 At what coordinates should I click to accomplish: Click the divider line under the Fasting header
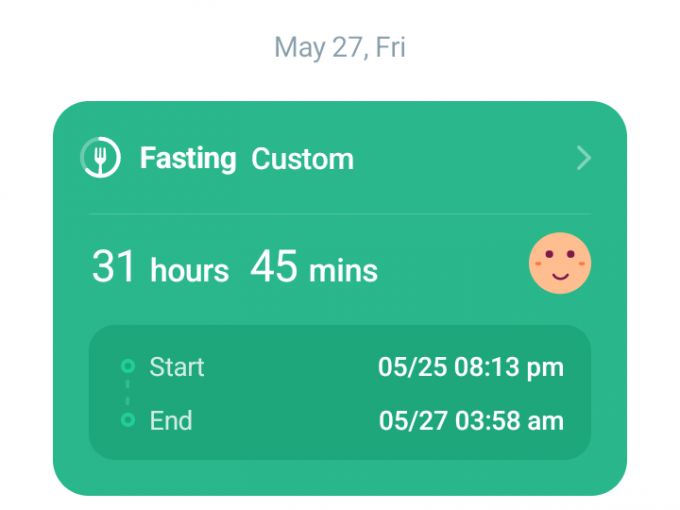(x=340, y=214)
